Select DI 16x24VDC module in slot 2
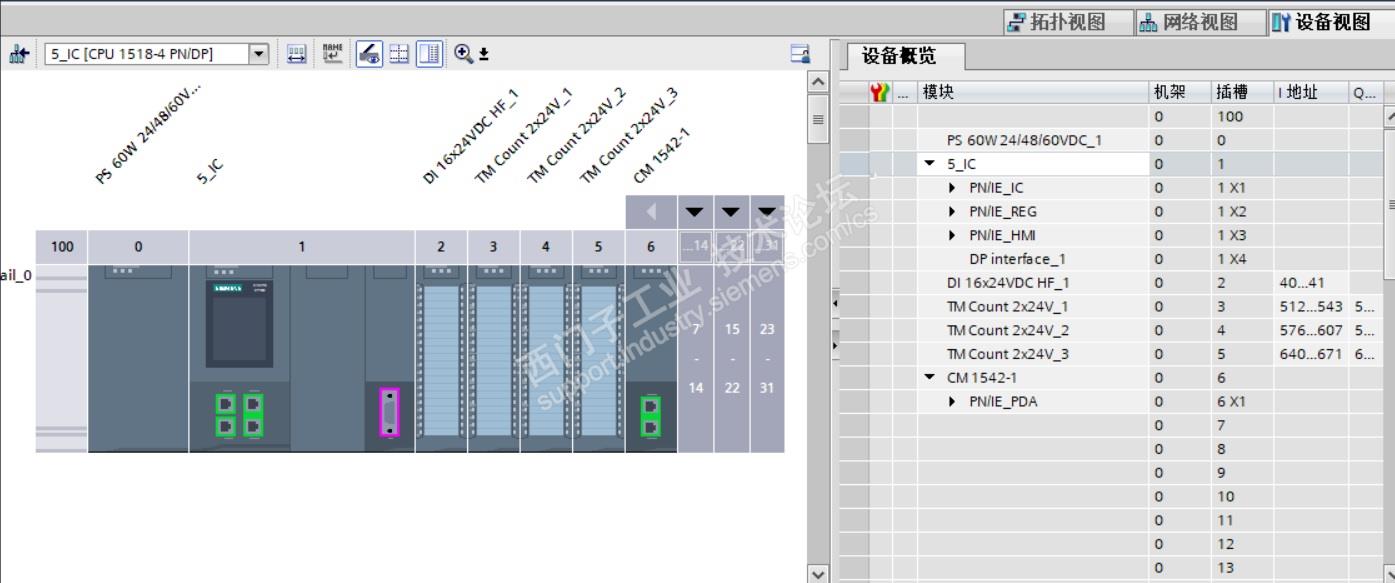Image resolution: width=1395 pixels, height=583 pixels. point(441,358)
